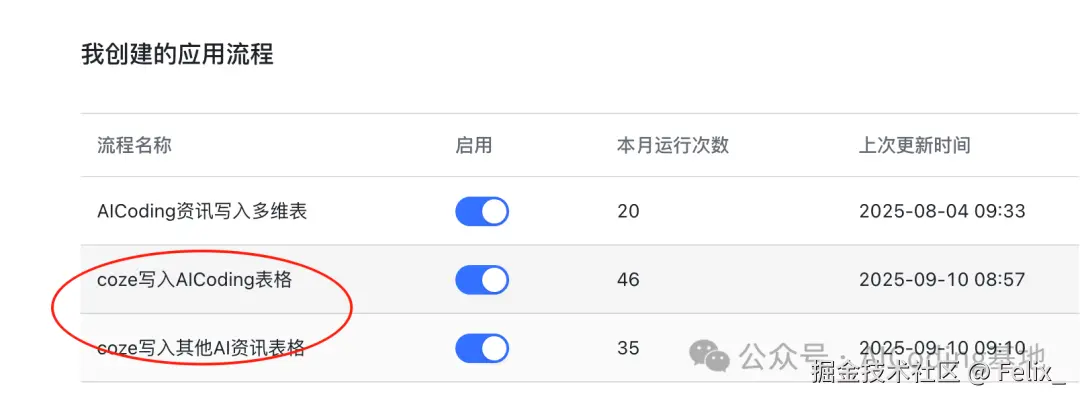Toggle the coze写入AICoding表格 enable switch
This screenshot has width=1080, height=400.
pyautogui.click(x=482, y=280)
